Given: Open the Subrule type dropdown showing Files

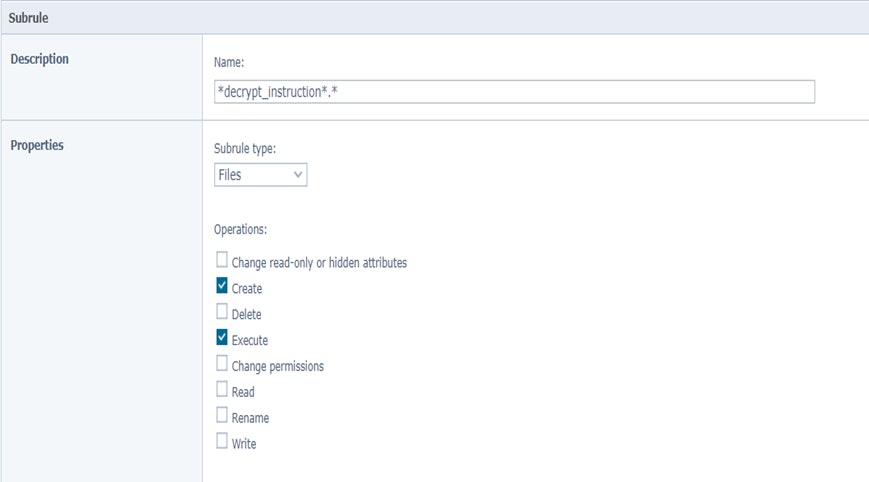Looking at the screenshot, I should point(260,175).
